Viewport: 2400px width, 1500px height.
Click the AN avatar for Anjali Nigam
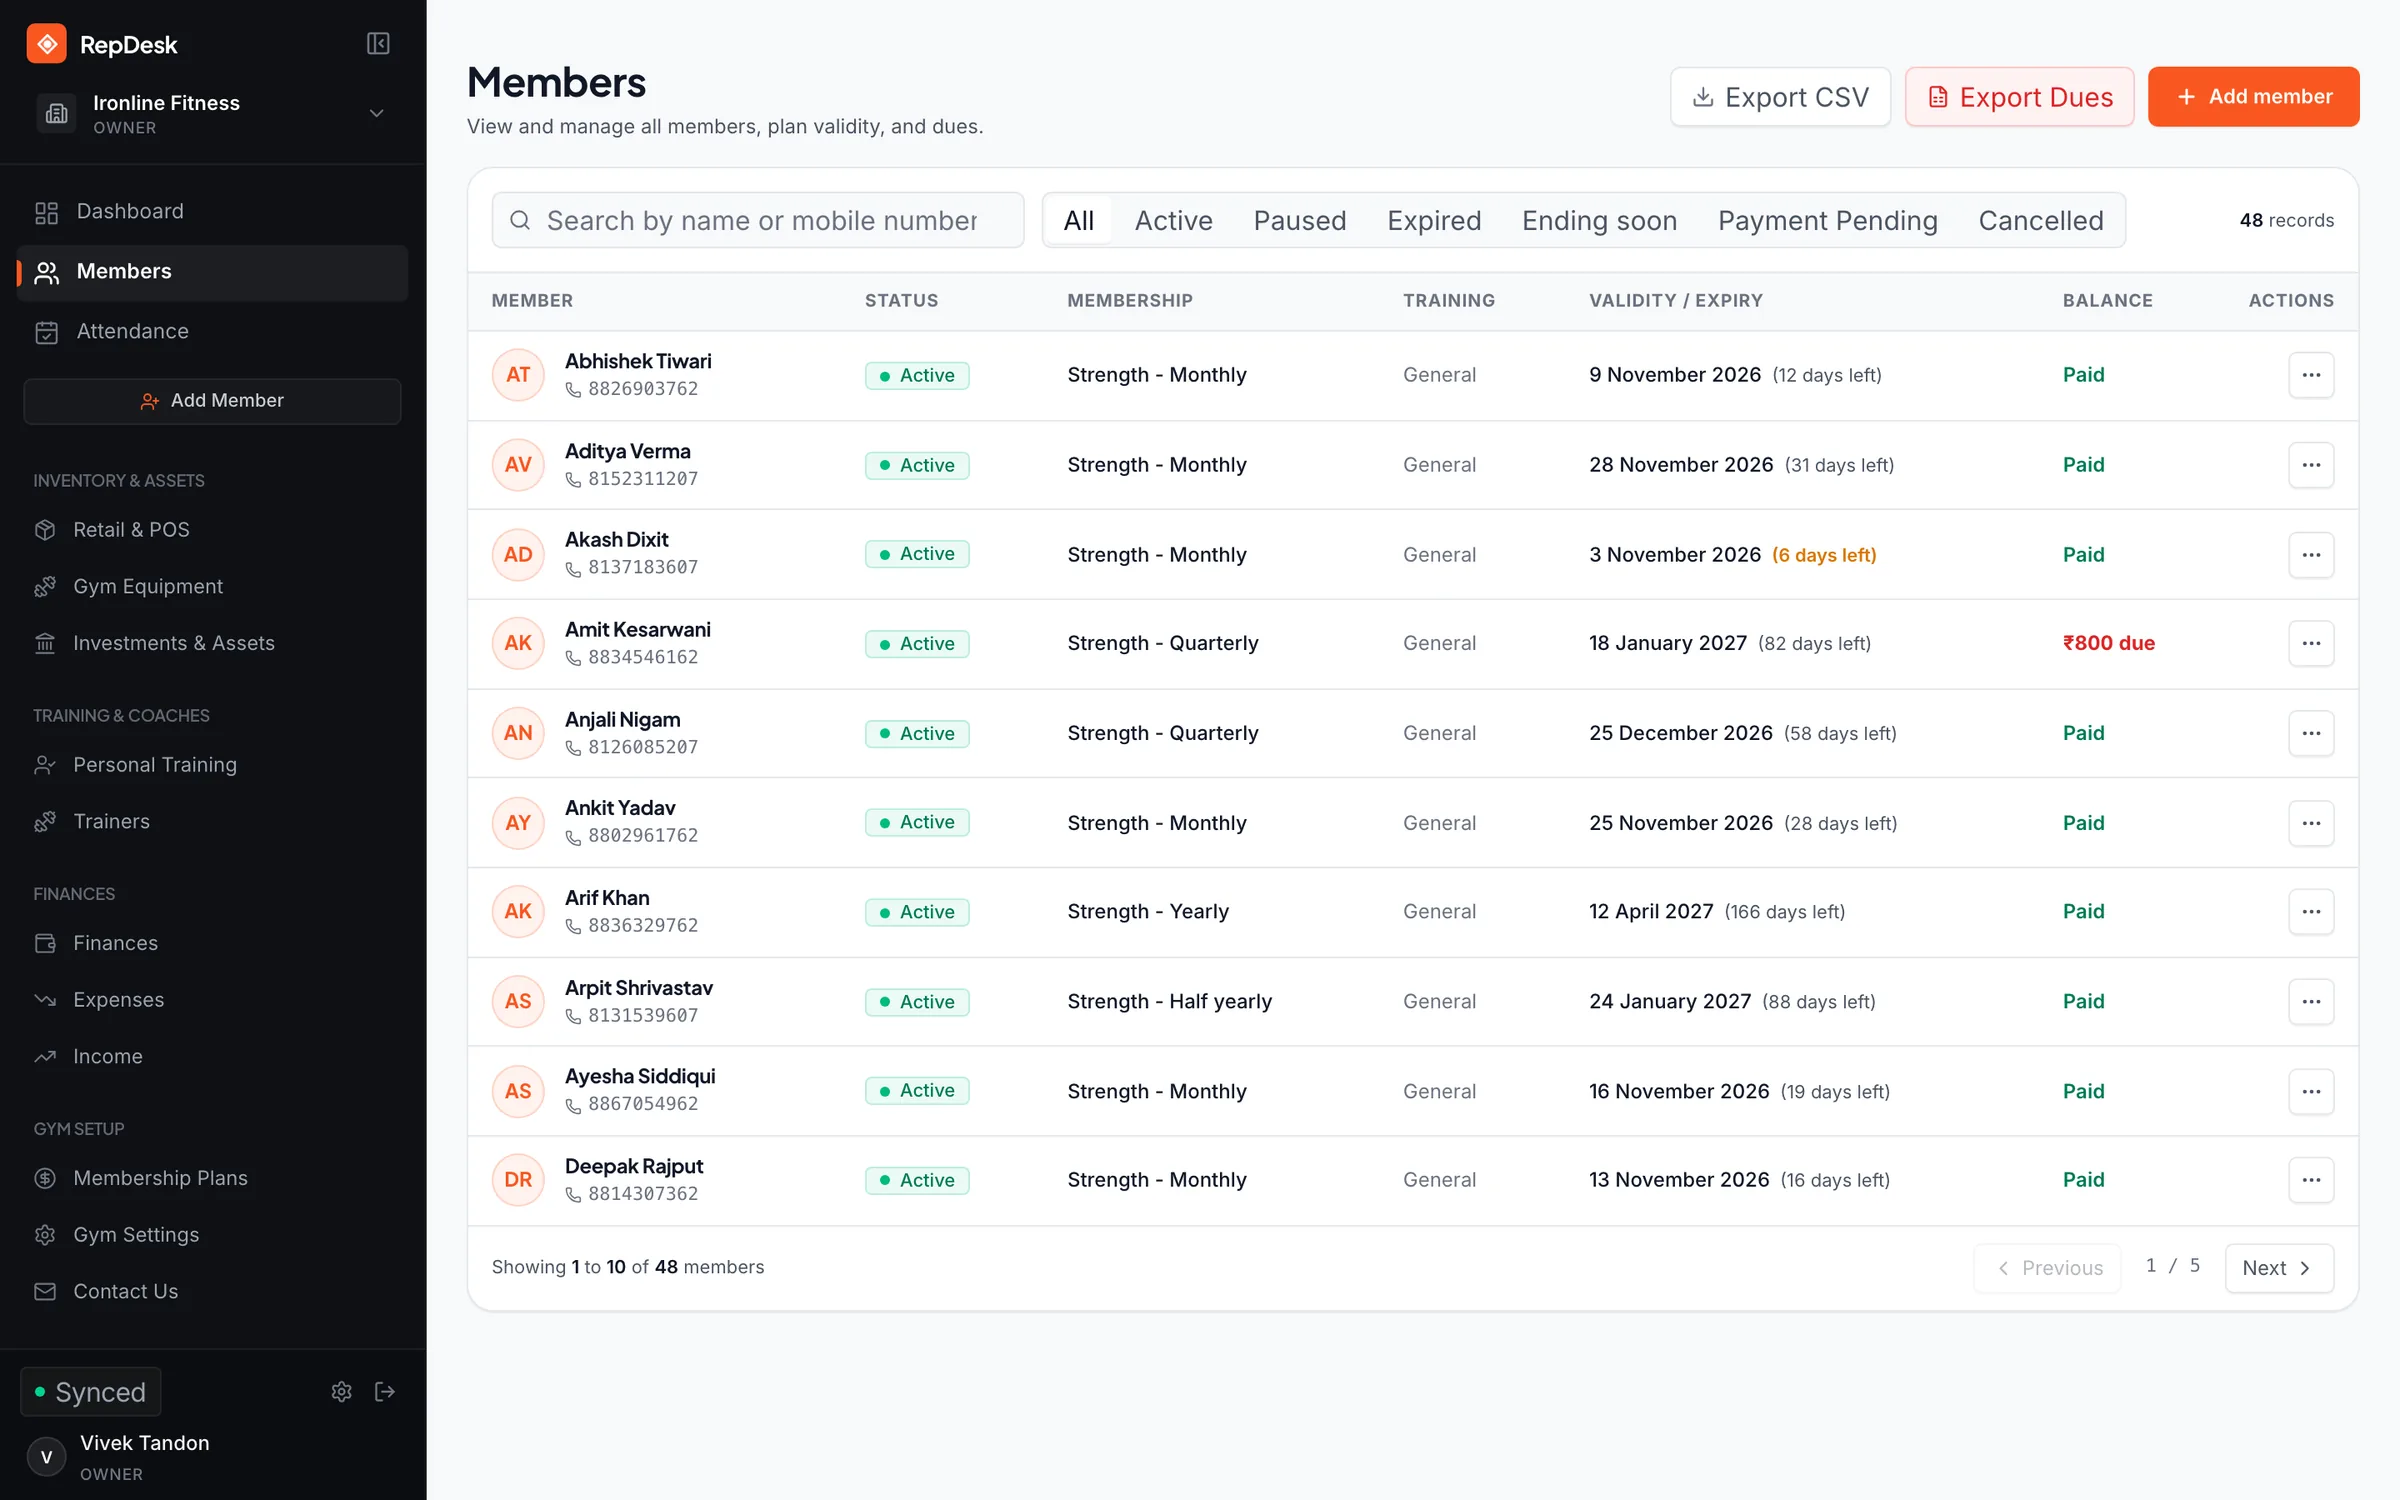[518, 734]
